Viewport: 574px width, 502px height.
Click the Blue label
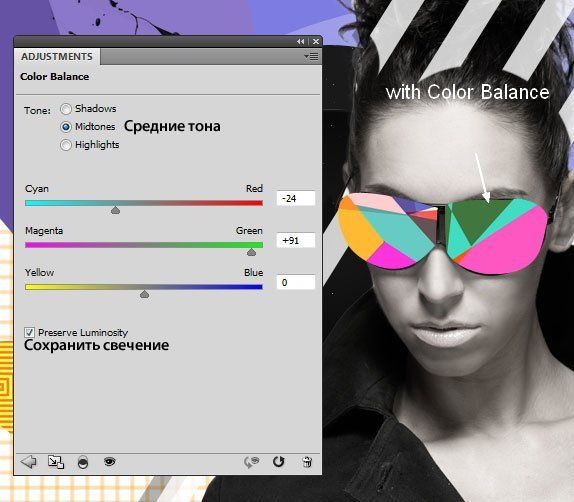253,273
